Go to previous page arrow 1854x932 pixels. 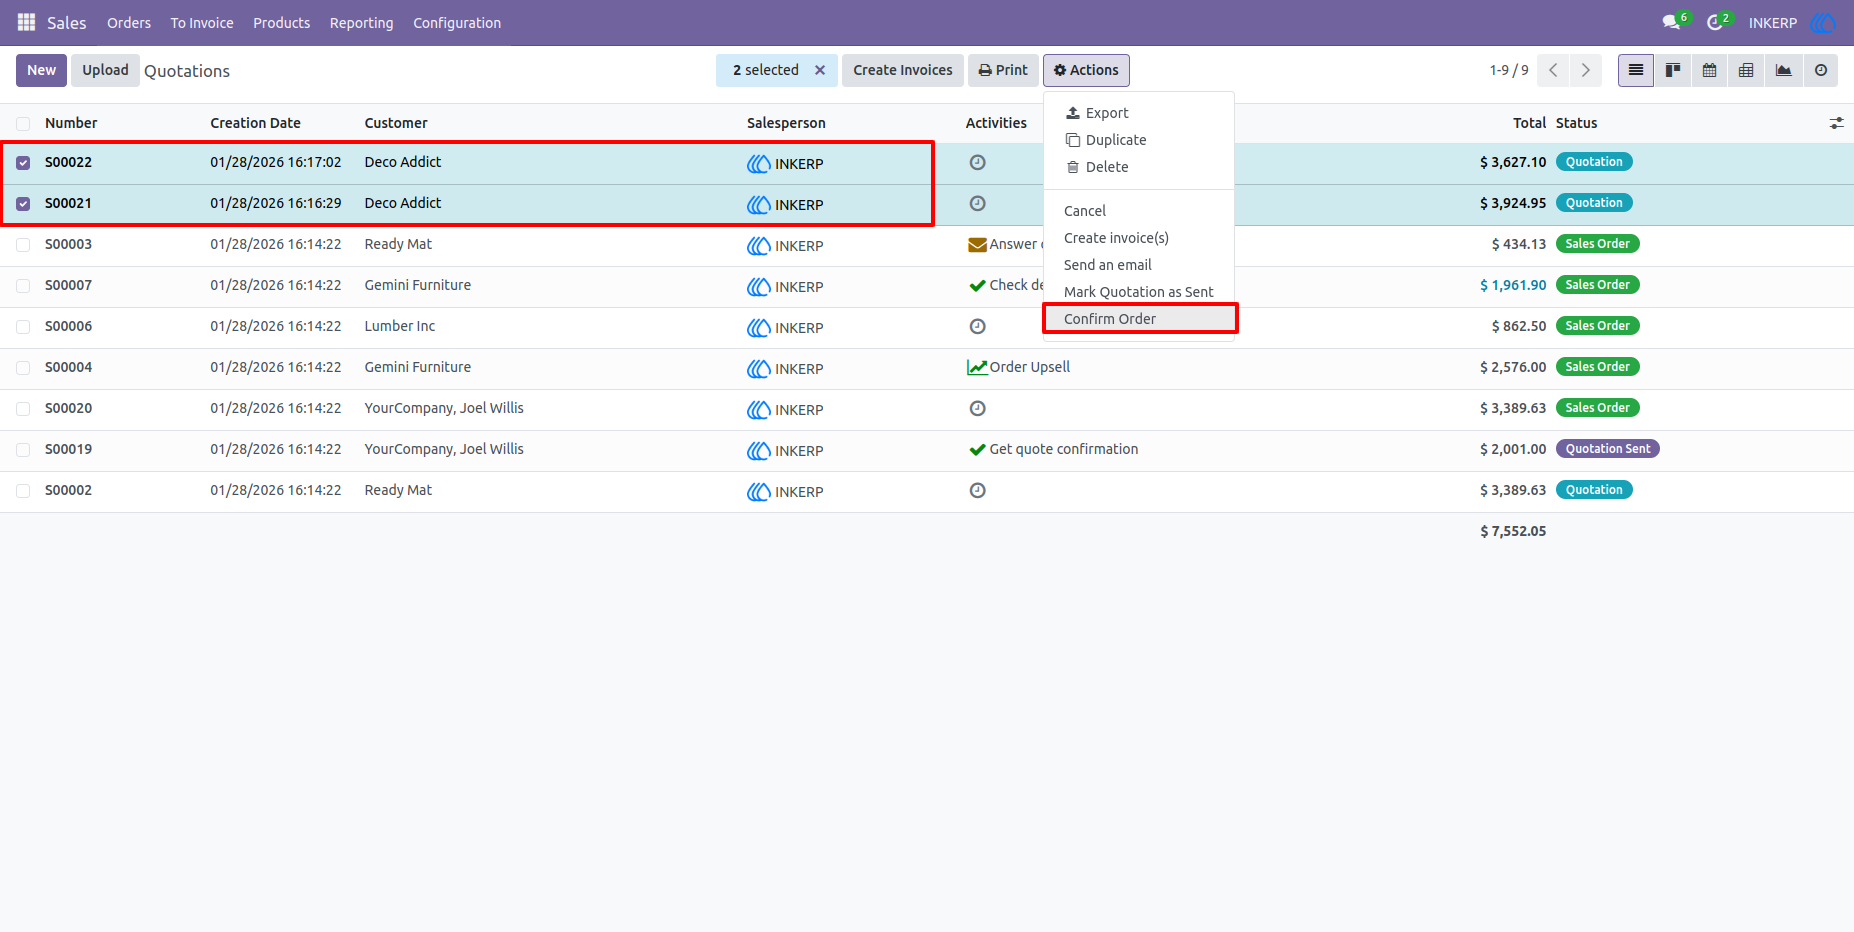point(1553,70)
